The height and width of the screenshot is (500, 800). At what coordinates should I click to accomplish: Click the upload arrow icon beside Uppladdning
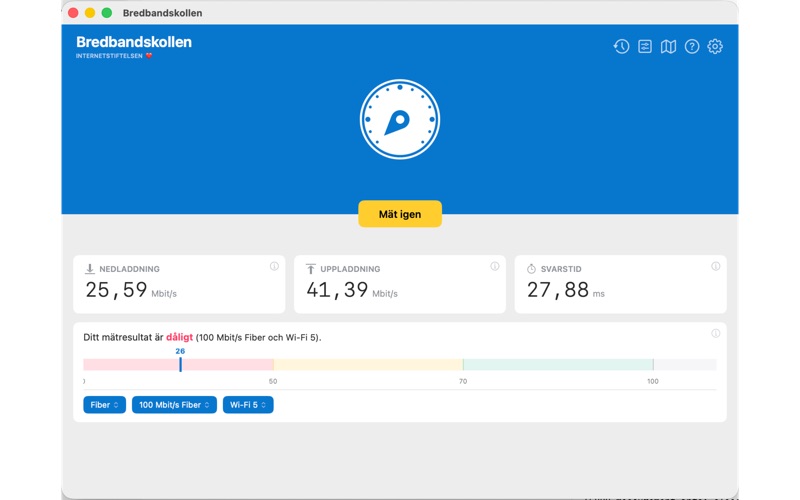tap(310, 268)
